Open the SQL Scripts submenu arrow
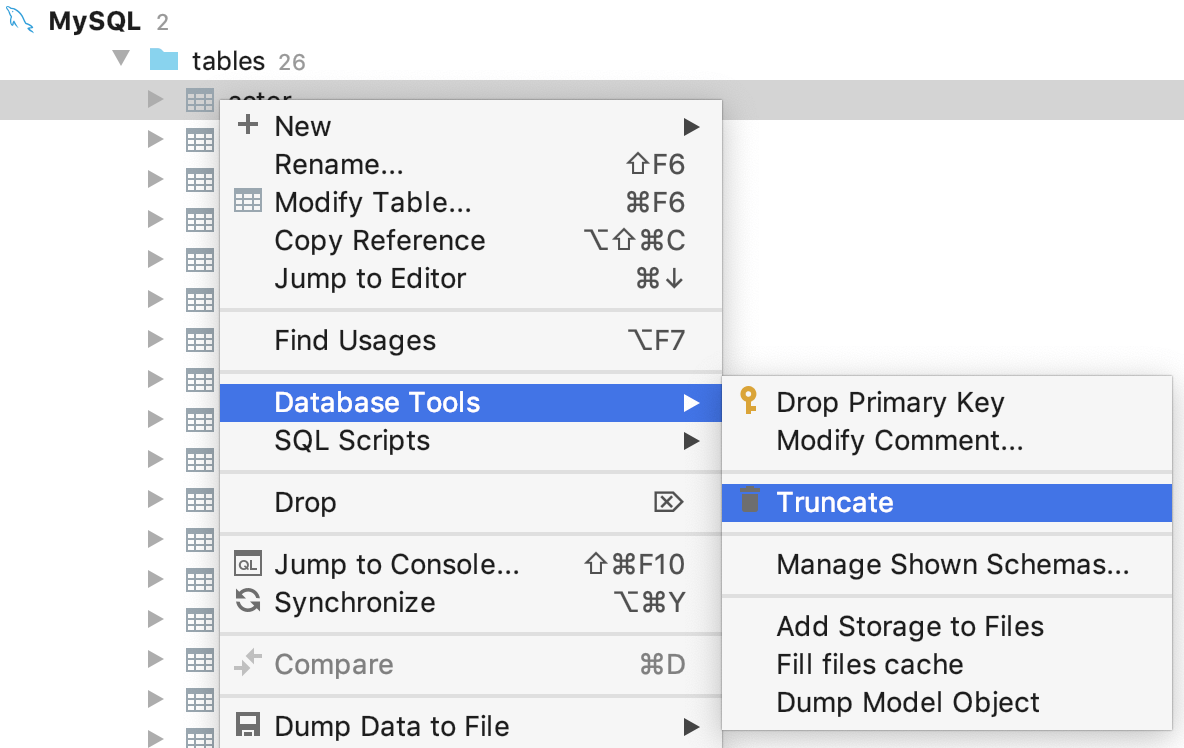This screenshot has width=1184, height=748. click(691, 441)
